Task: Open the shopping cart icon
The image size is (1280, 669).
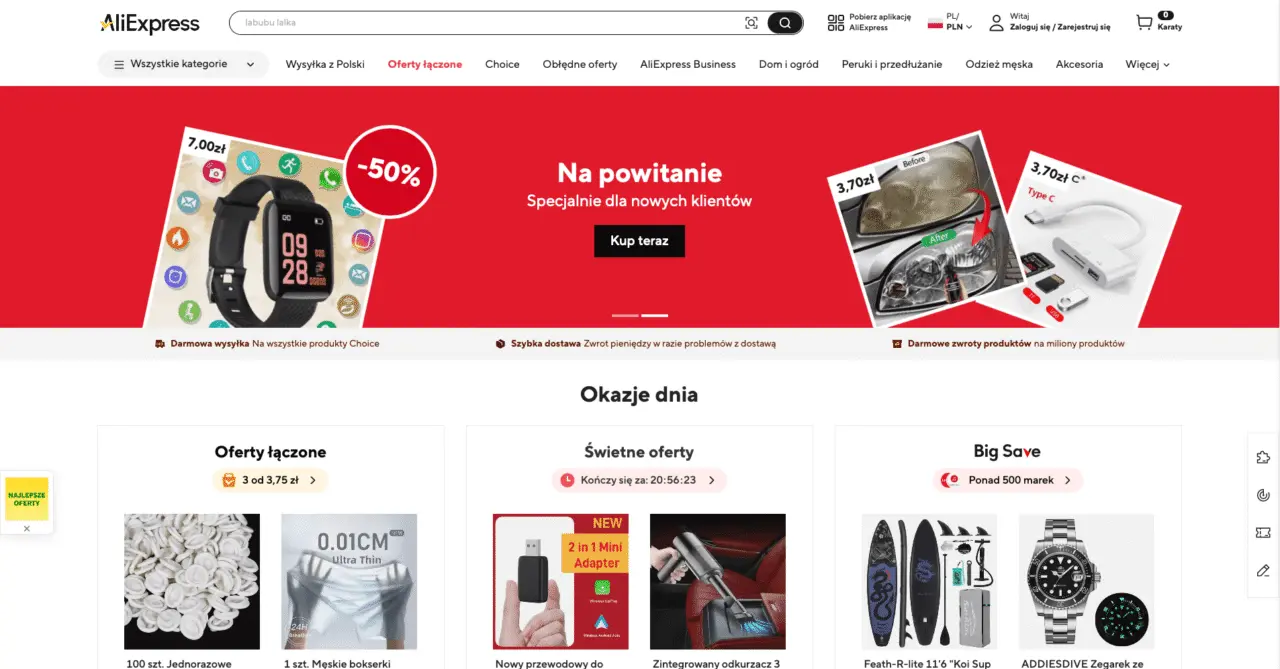Action: [x=1144, y=22]
